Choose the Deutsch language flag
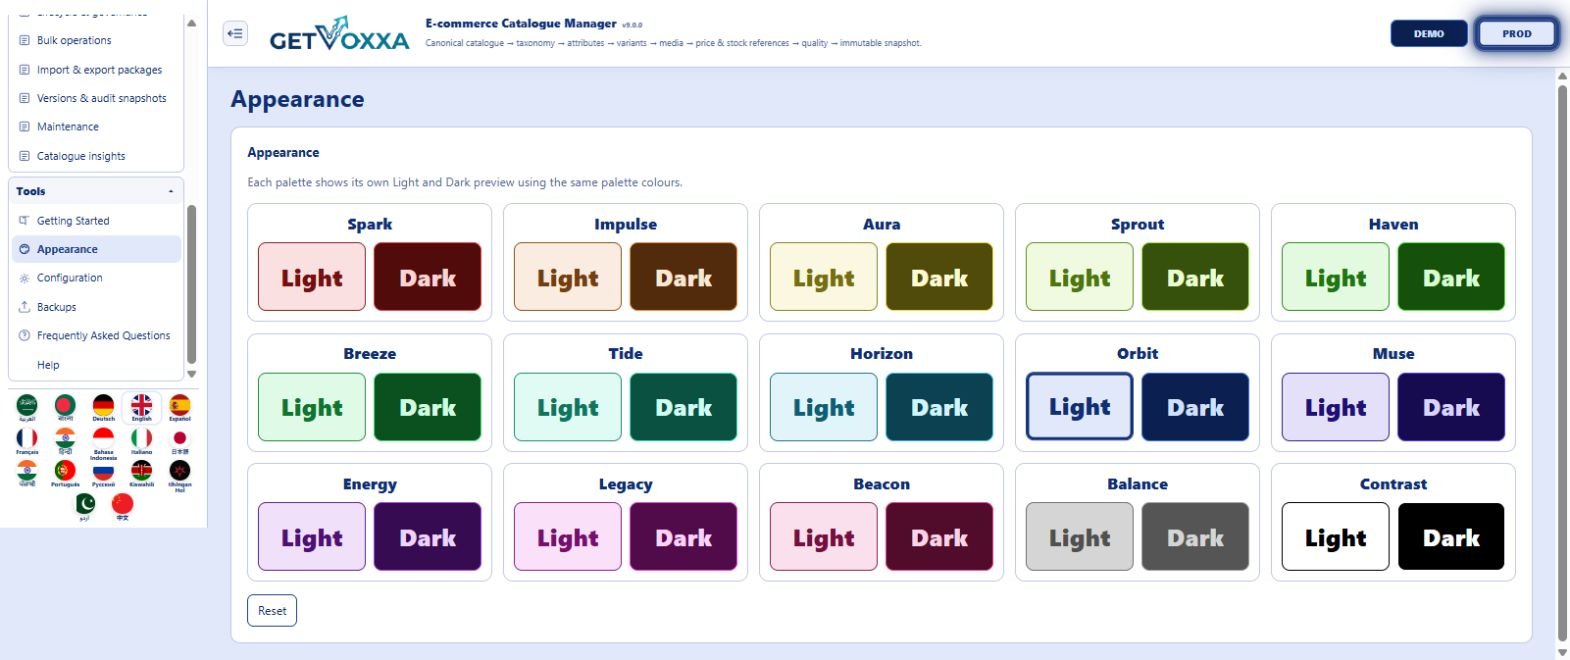Viewport: 1570px width, 660px height. pos(103,406)
